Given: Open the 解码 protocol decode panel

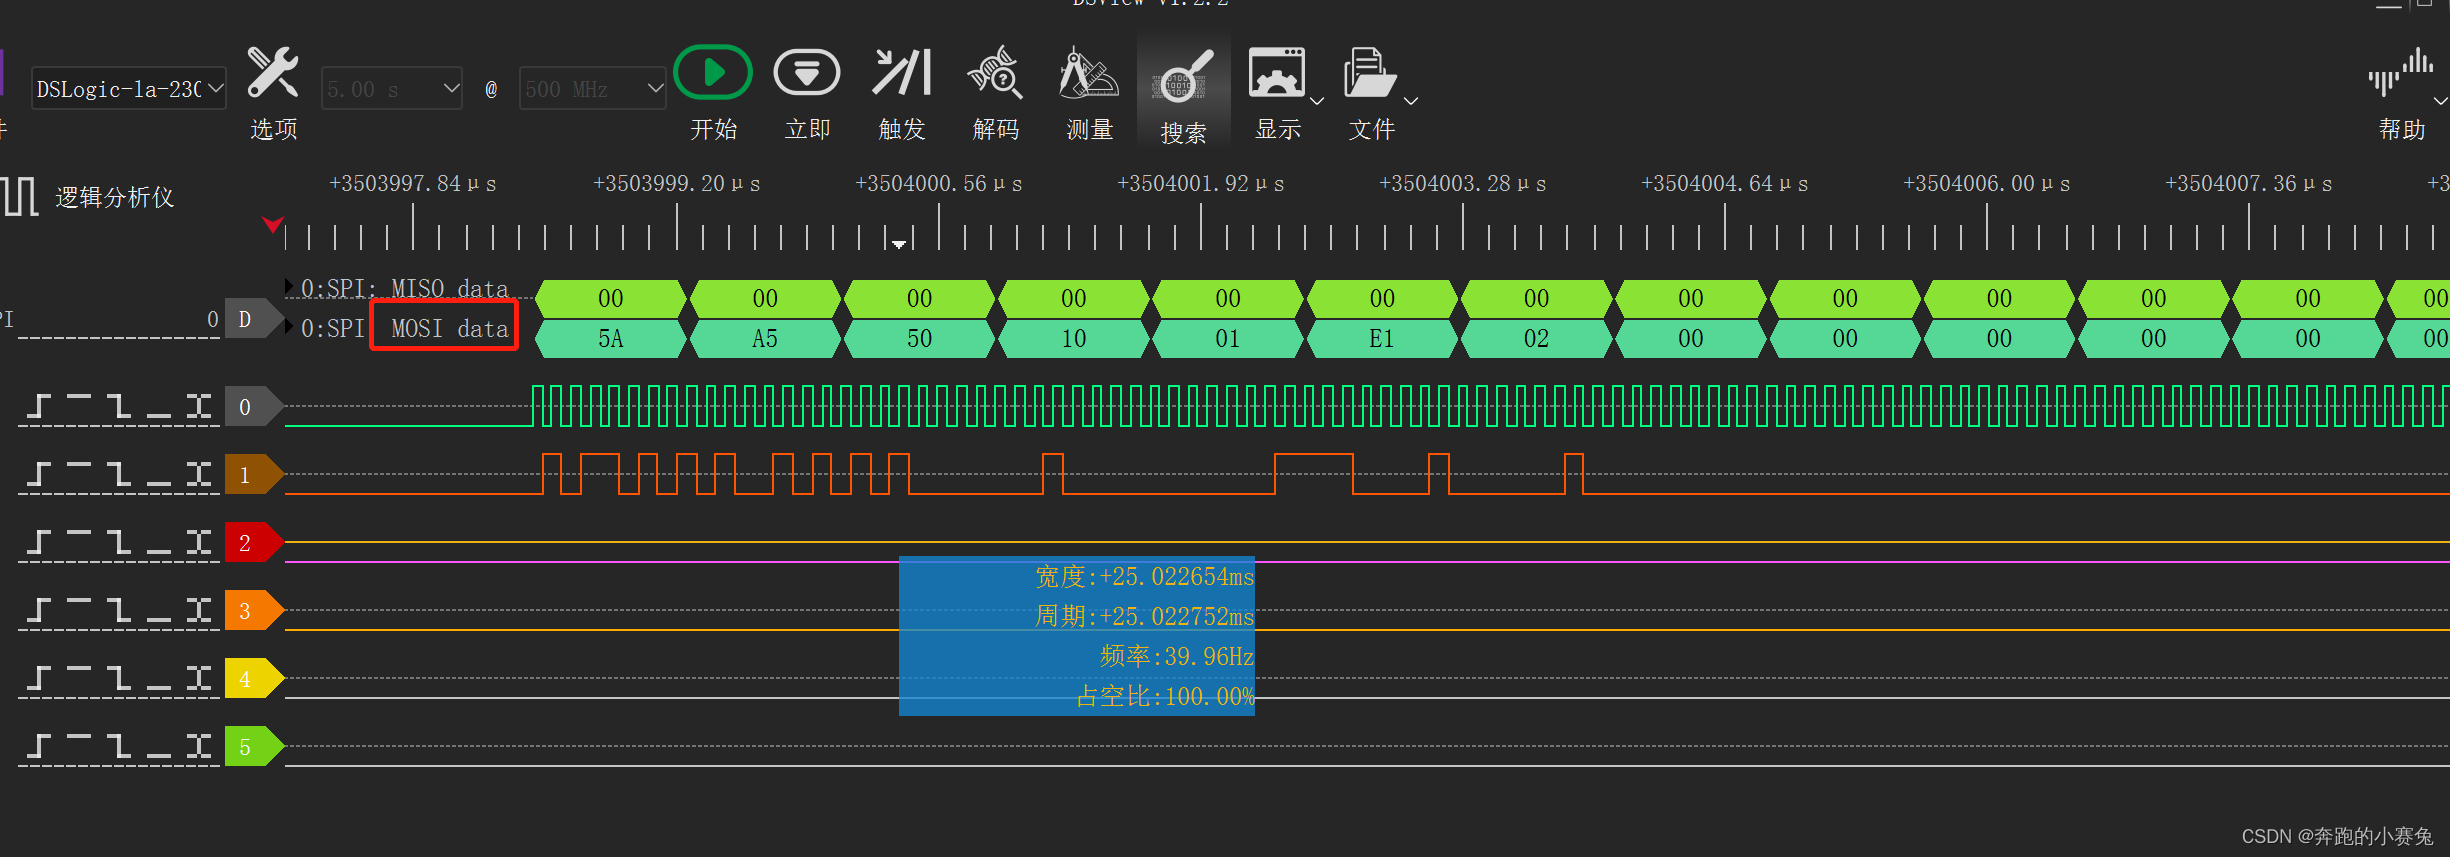Looking at the screenshot, I should [995, 73].
